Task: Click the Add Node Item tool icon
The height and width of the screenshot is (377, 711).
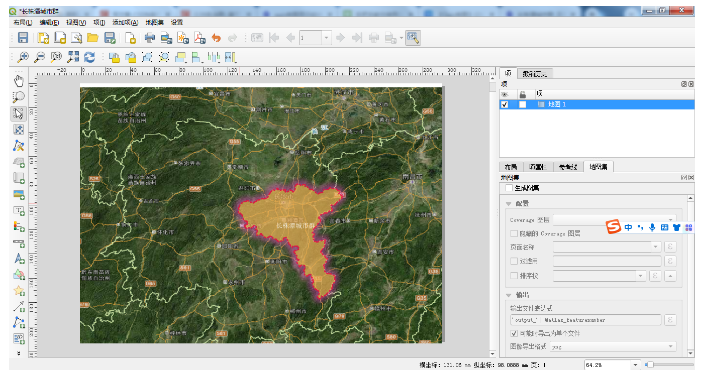Action: [x=19, y=323]
